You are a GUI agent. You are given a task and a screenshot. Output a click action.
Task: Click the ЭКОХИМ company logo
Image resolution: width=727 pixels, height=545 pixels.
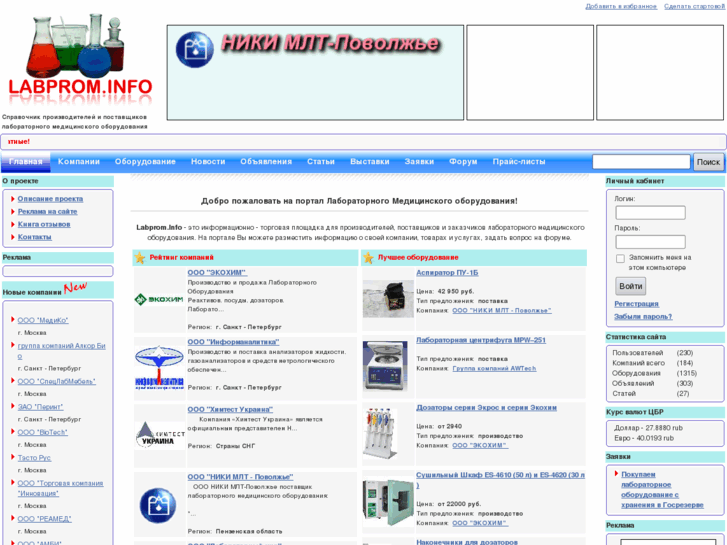point(159,299)
